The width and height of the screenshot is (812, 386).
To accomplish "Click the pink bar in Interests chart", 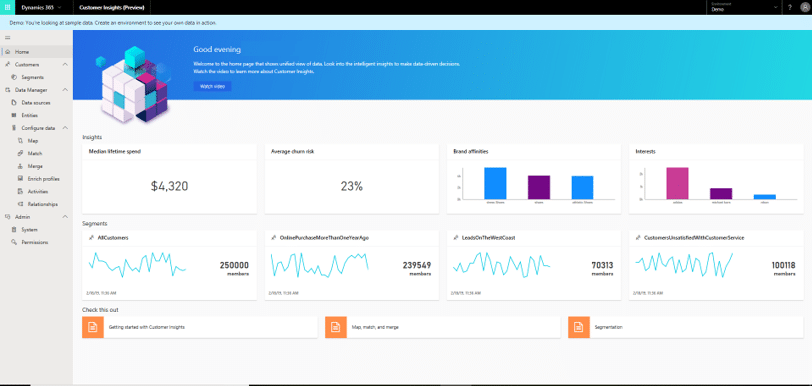I will click(677, 183).
